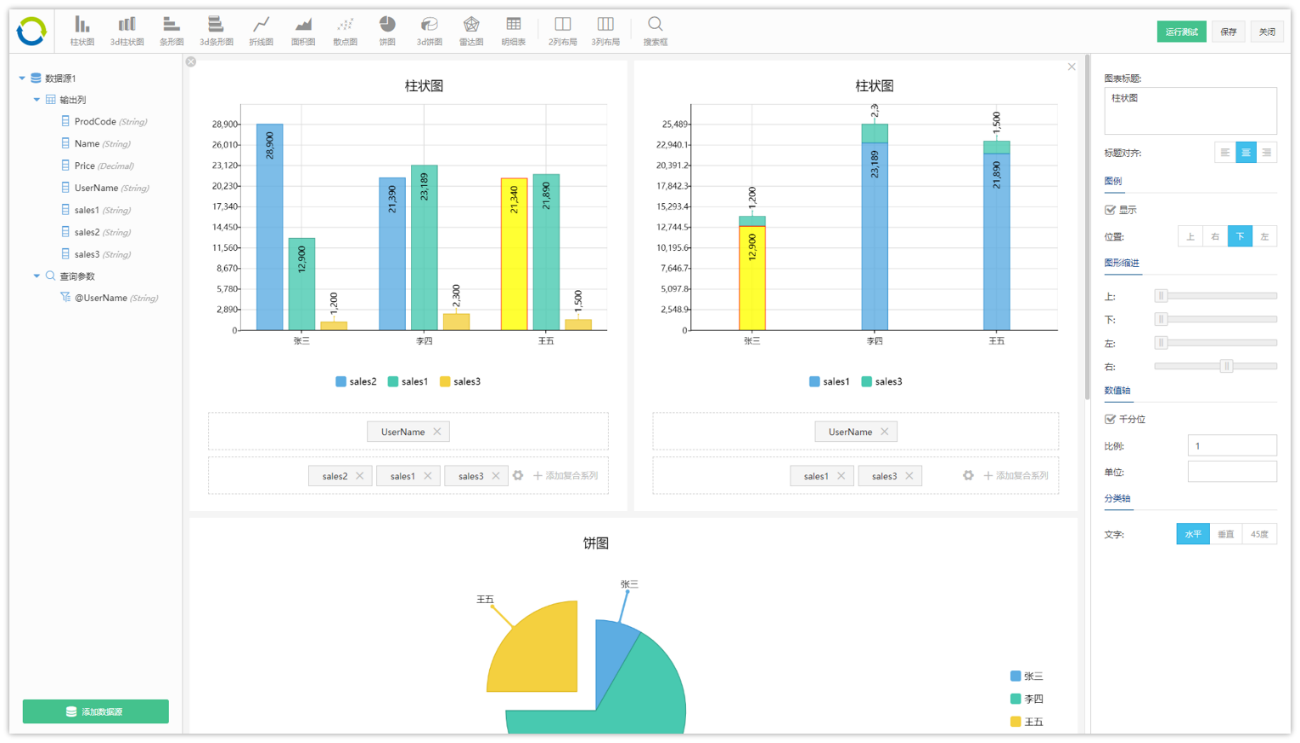
Task: Toggle the 显示 legend checkbox
Action: pyautogui.click(x=1110, y=210)
